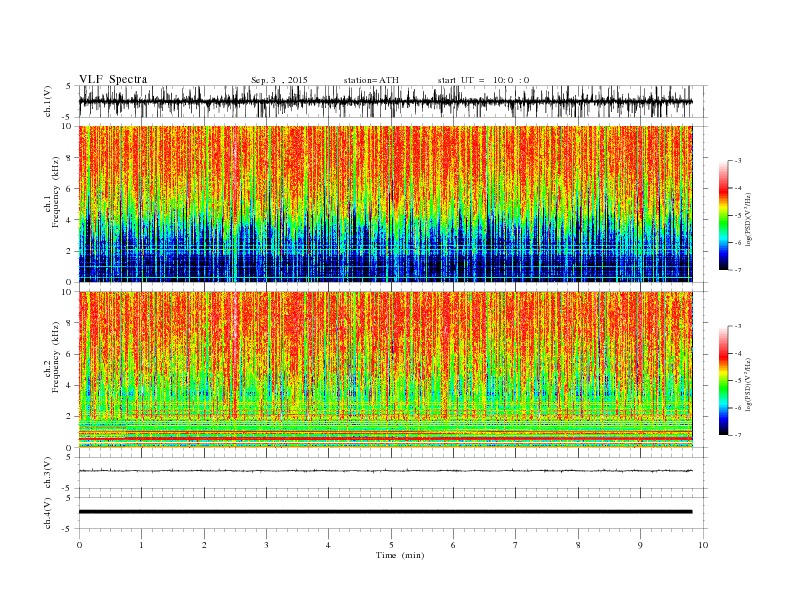
Task: Click inside the ch.1 spectrogram panel
Action: pos(385,204)
